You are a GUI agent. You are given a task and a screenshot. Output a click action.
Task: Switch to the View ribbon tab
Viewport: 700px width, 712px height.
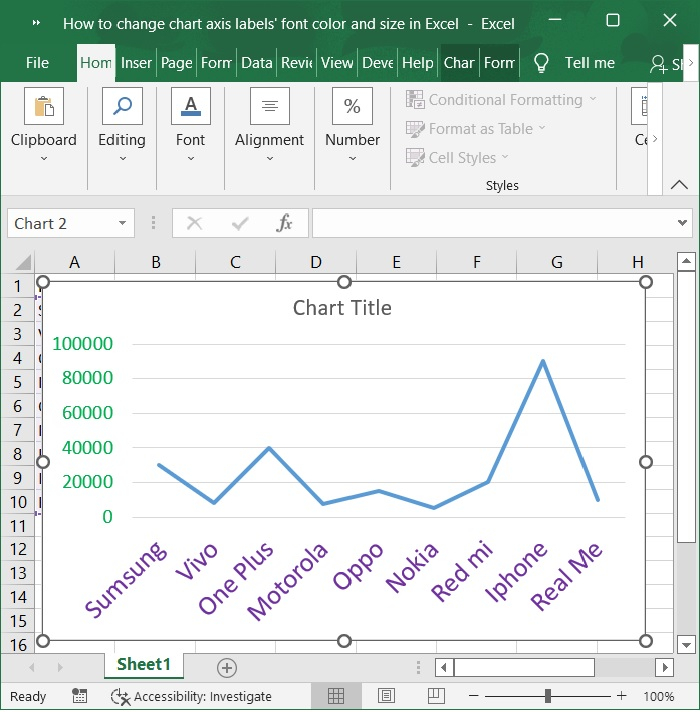tap(337, 63)
